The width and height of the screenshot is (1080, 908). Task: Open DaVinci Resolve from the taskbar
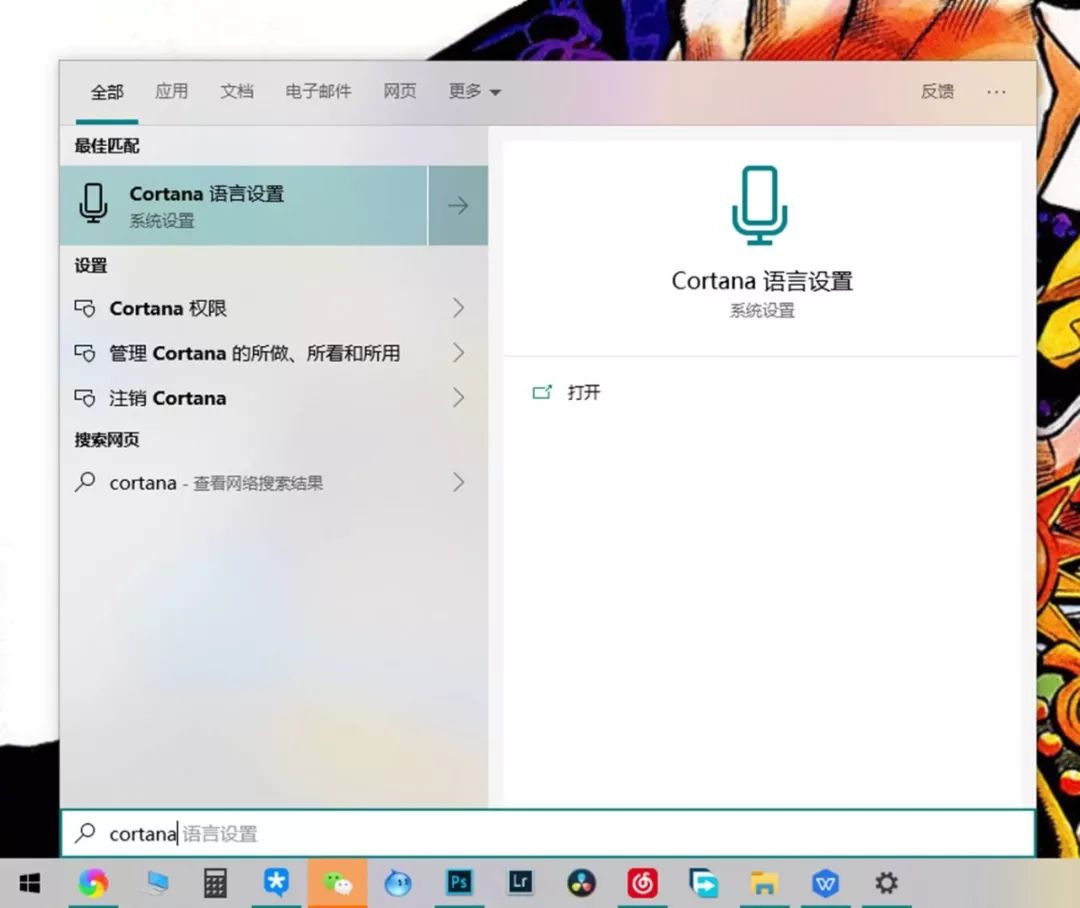[581, 883]
